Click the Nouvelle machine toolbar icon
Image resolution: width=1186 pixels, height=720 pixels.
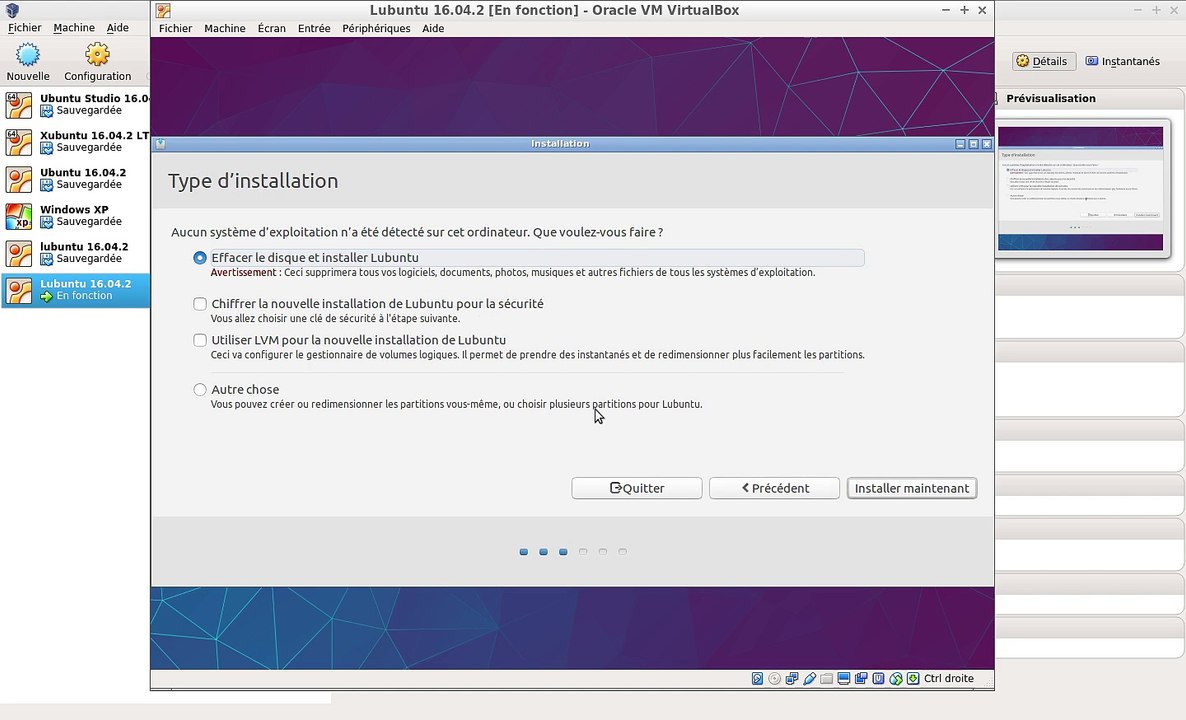[x=28, y=54]
